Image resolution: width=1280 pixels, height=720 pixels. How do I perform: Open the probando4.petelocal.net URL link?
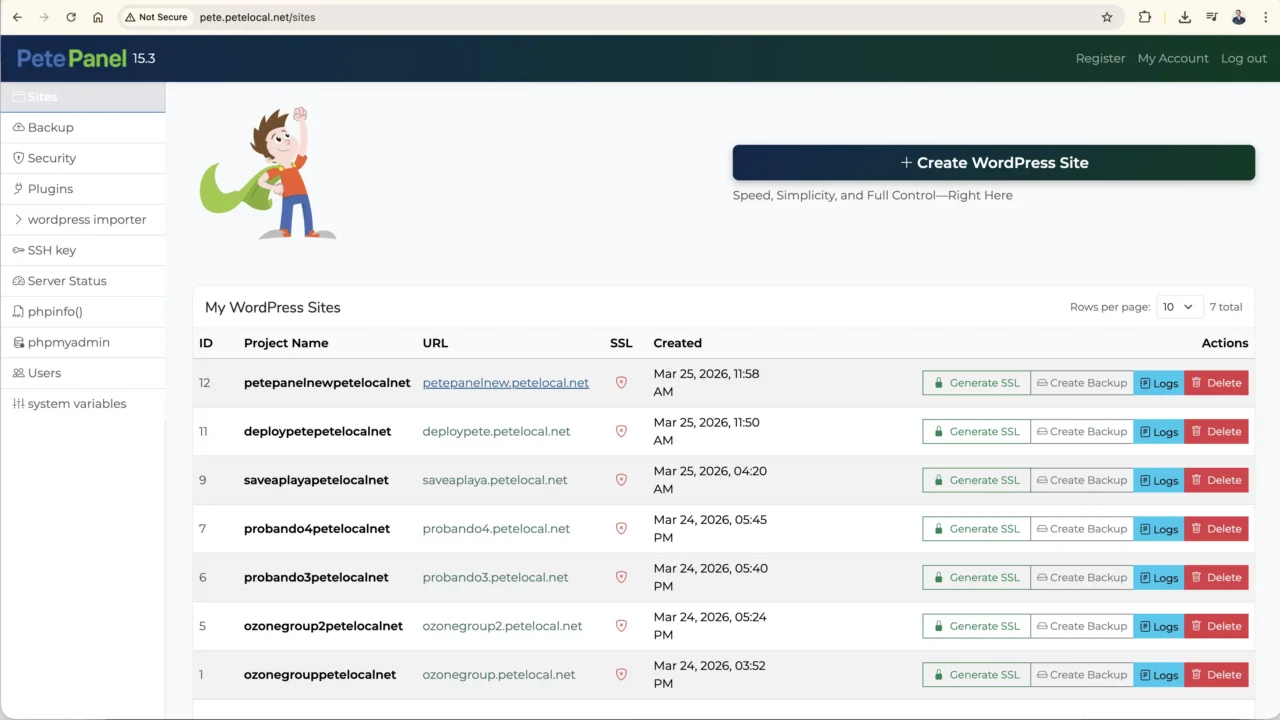[497, 529]
